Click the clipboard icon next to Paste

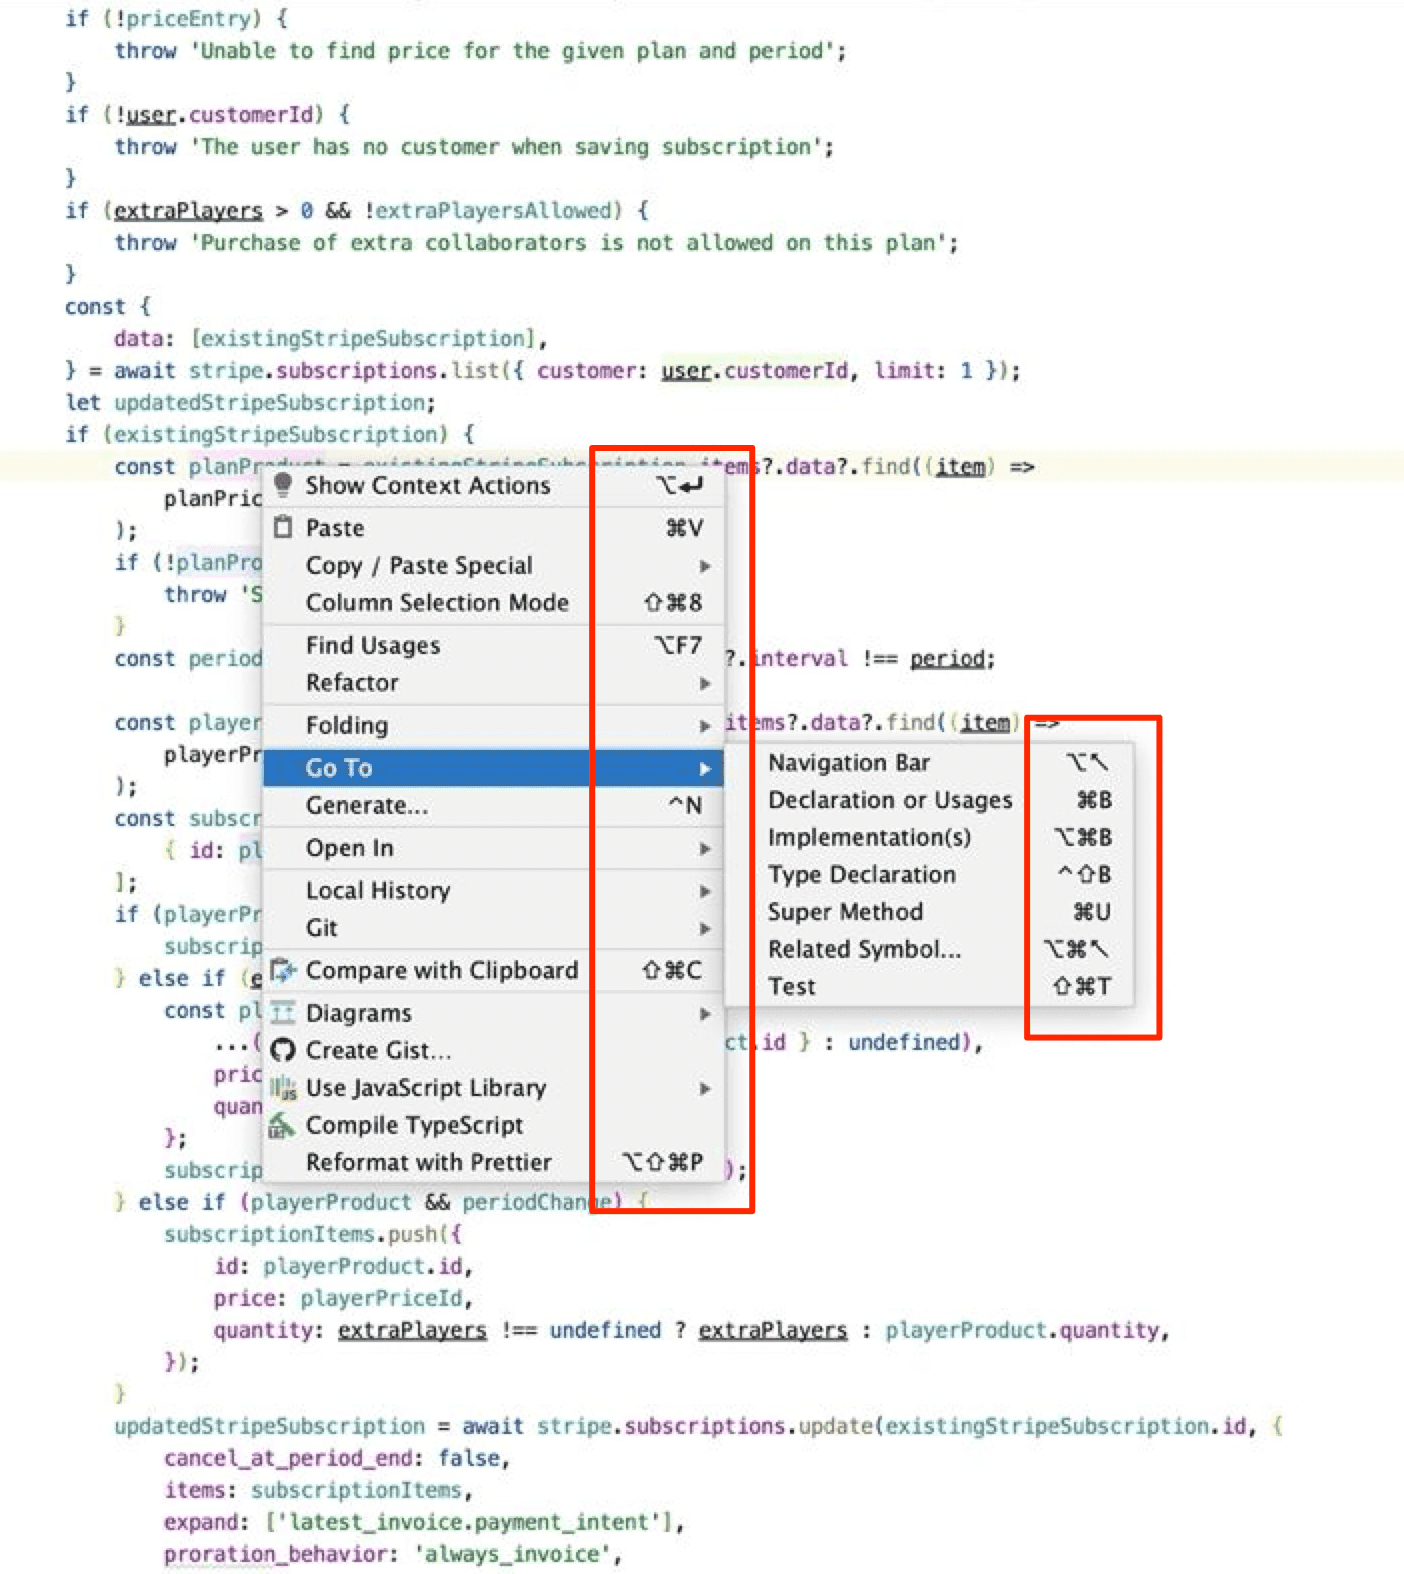click(283, 527)
